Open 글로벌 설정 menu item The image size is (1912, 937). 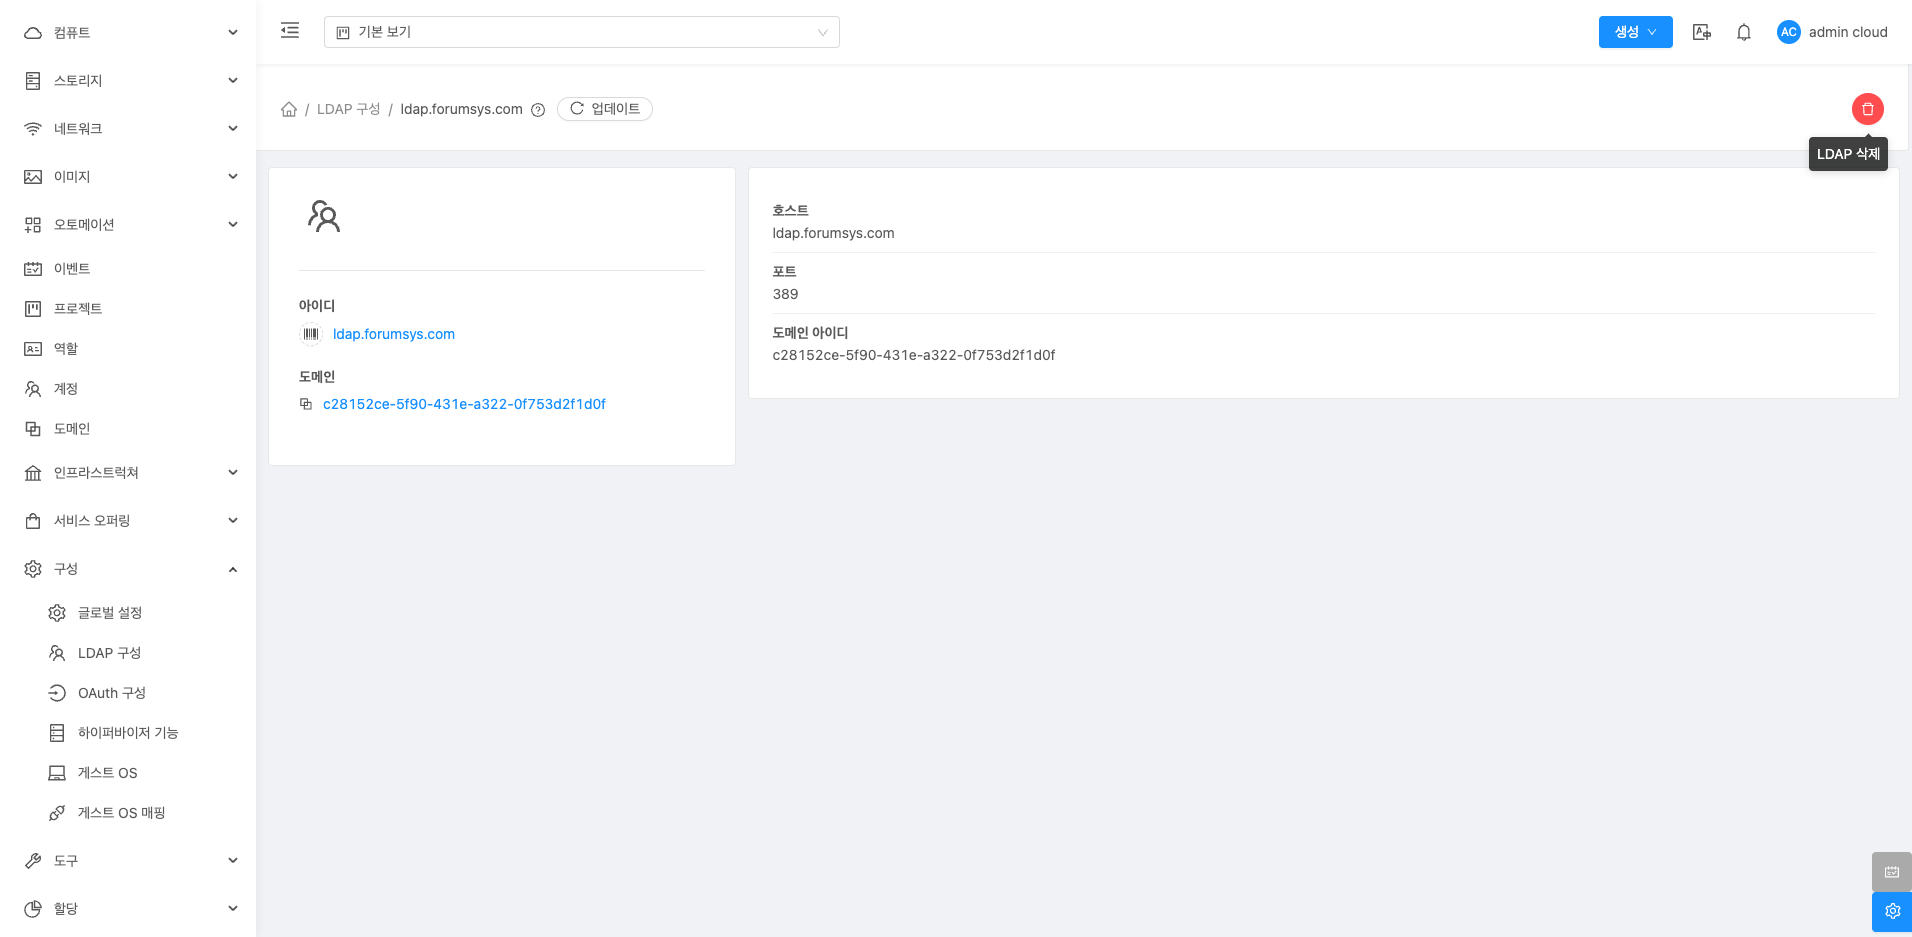click(x=110, y=613)
